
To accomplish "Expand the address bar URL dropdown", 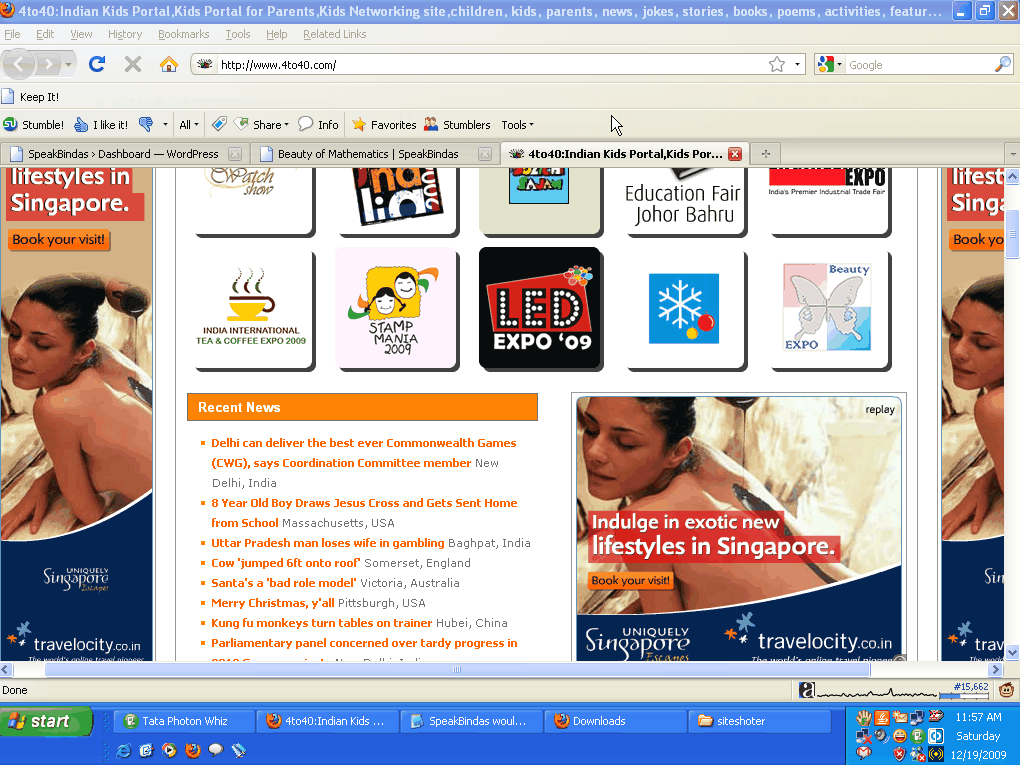I will click(x=798, y=64).
